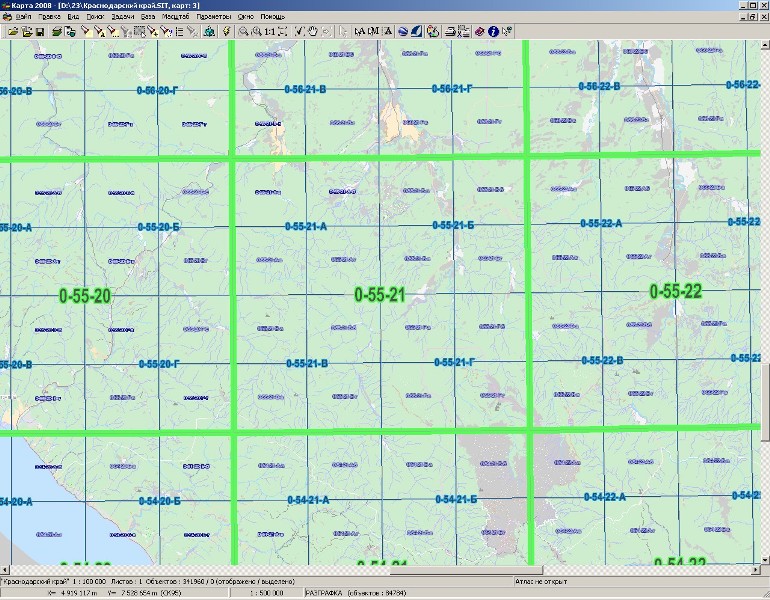Screen dimensions: 770x600
Task: Set map scale with the 1:1 button
Action: coord(269,32)
